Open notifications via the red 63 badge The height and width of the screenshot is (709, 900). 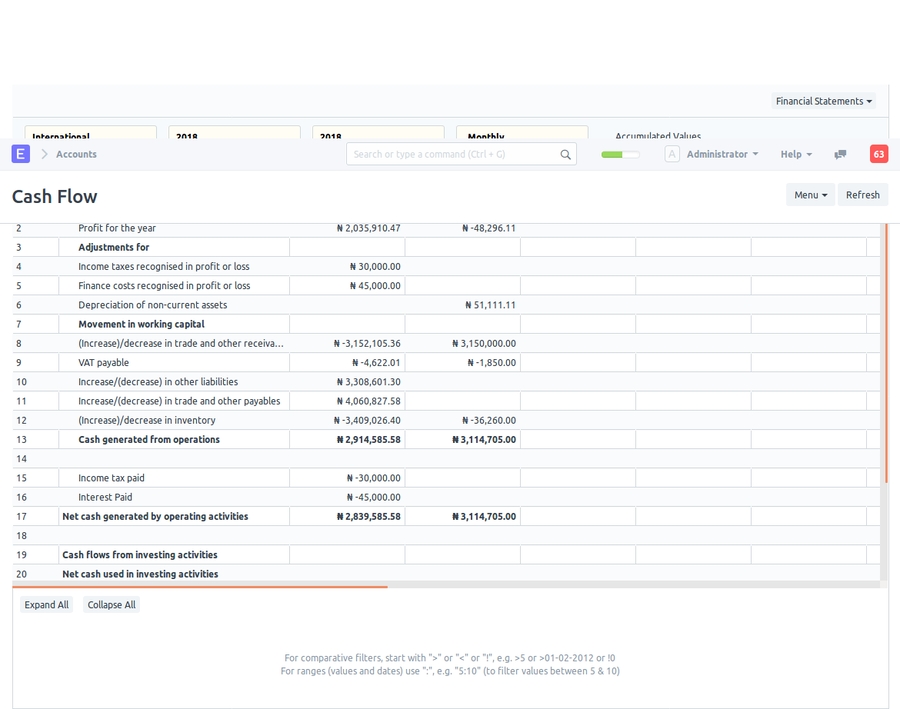click(878, 154)
